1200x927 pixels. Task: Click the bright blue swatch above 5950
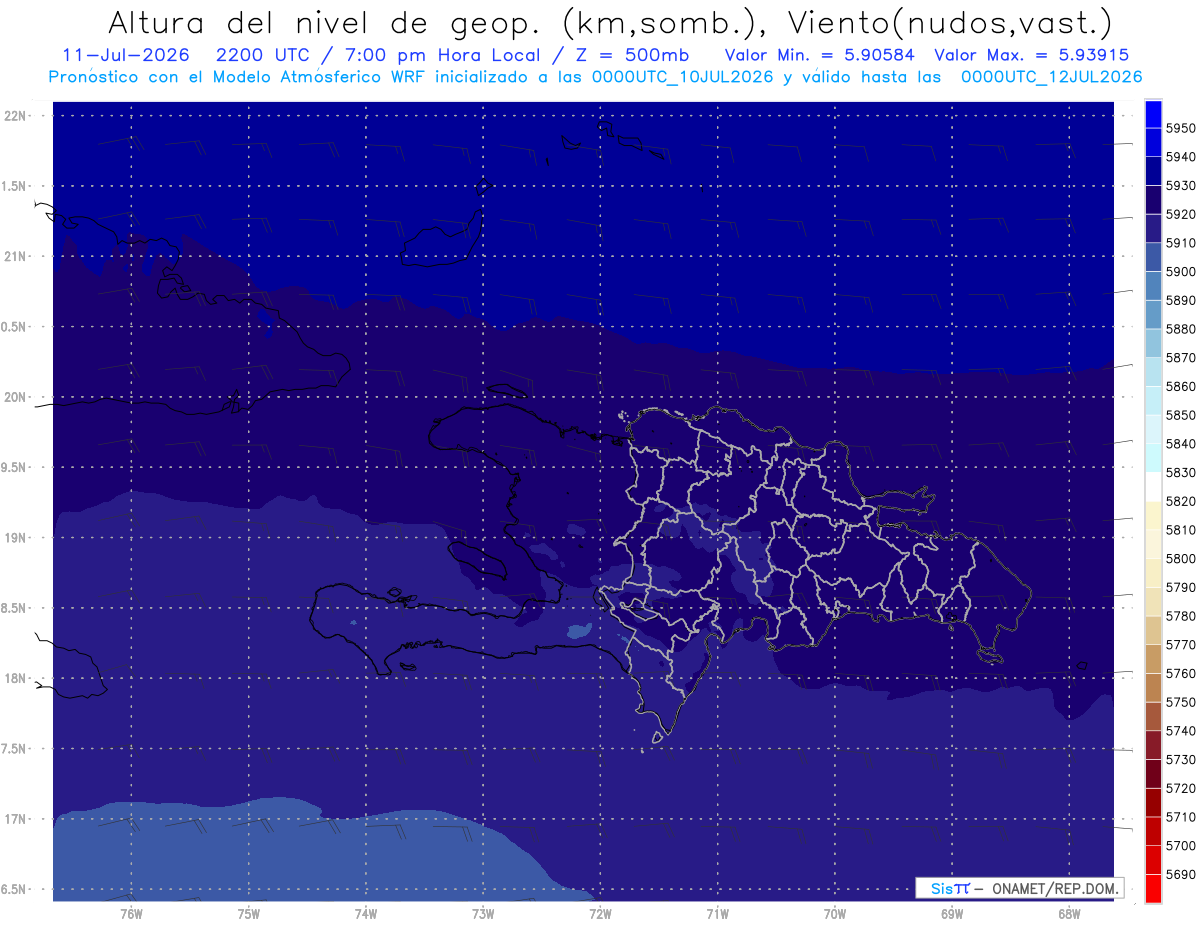click(x=1153, y=113)
